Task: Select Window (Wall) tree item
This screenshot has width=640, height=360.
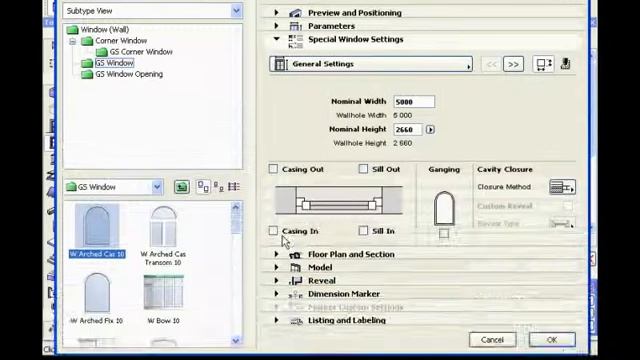Action: click(104, 29)
